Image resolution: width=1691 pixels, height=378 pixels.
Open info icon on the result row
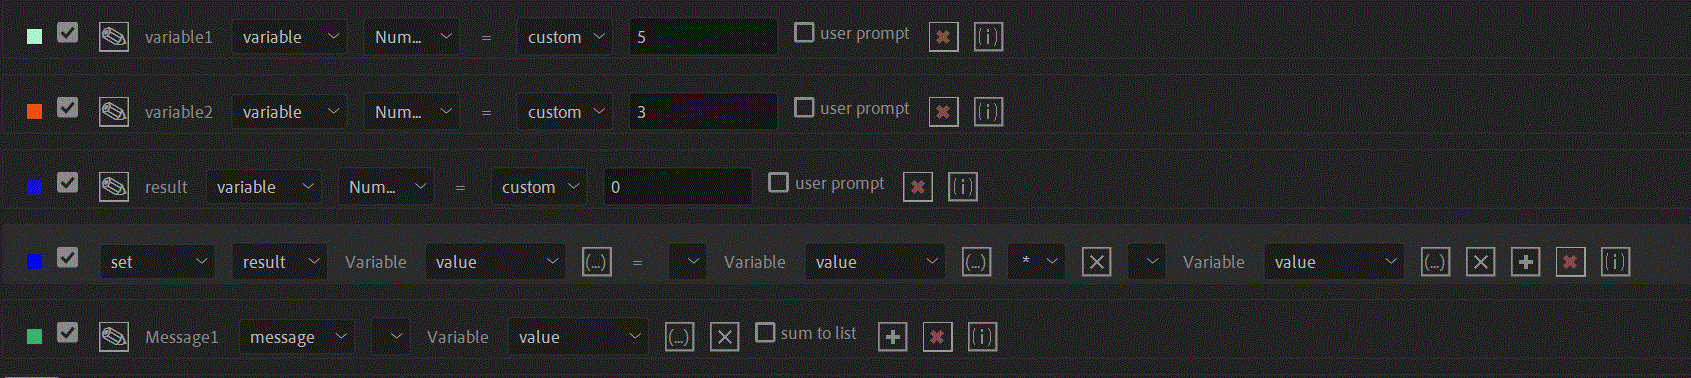(x=962, y=187)
